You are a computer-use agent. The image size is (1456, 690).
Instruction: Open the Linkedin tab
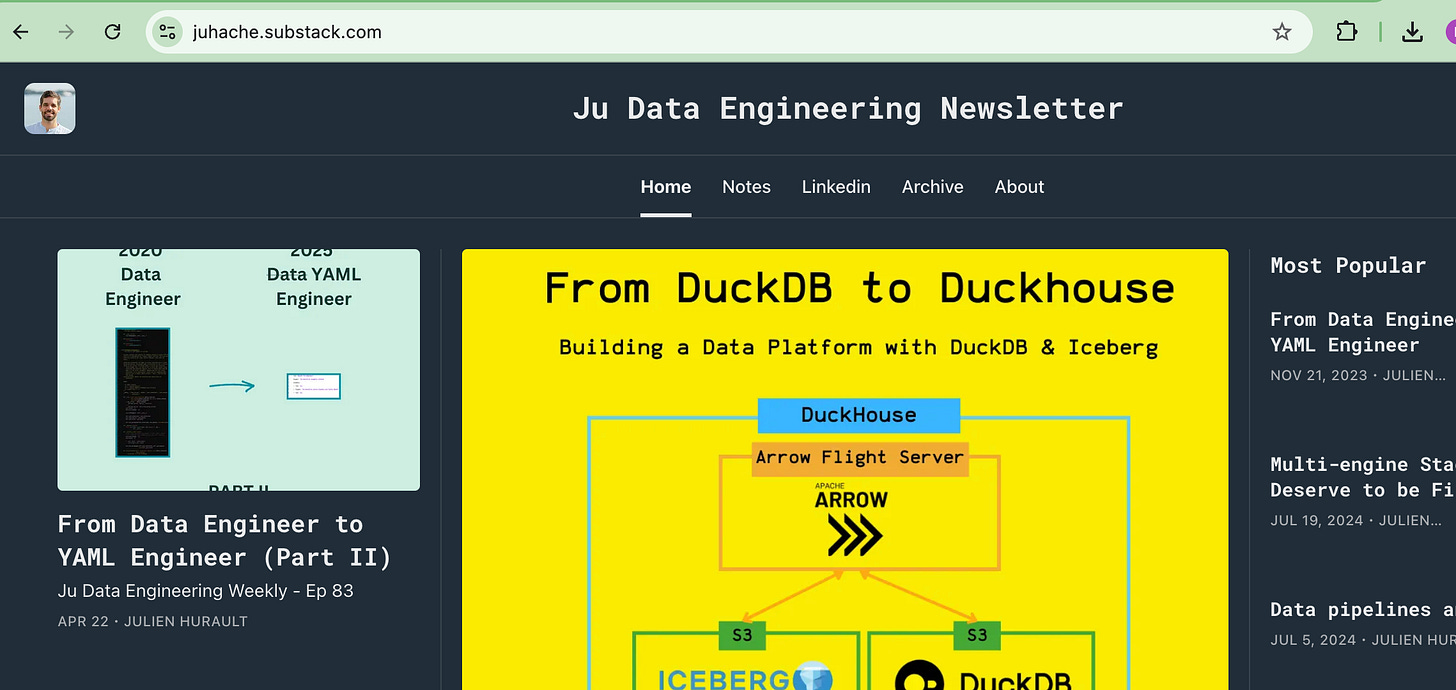coord(836,187)
